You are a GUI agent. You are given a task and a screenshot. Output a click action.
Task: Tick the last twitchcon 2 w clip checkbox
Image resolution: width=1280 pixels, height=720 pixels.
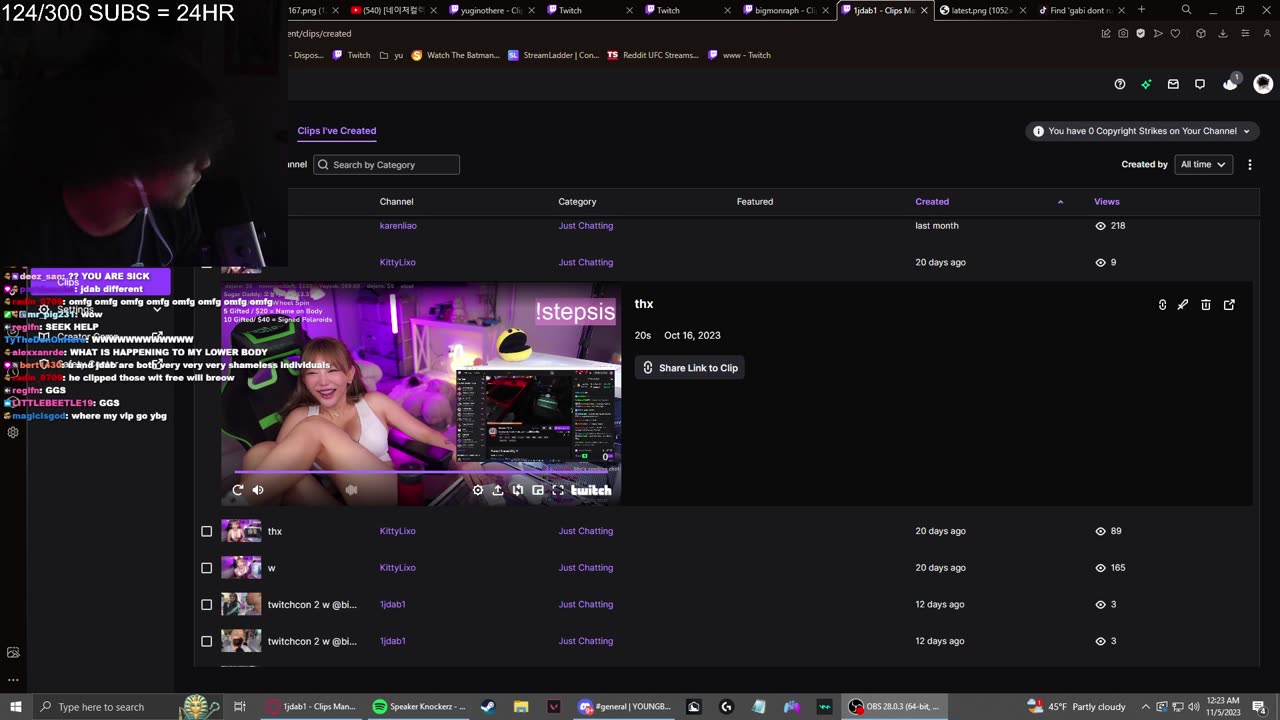point(207,641)
